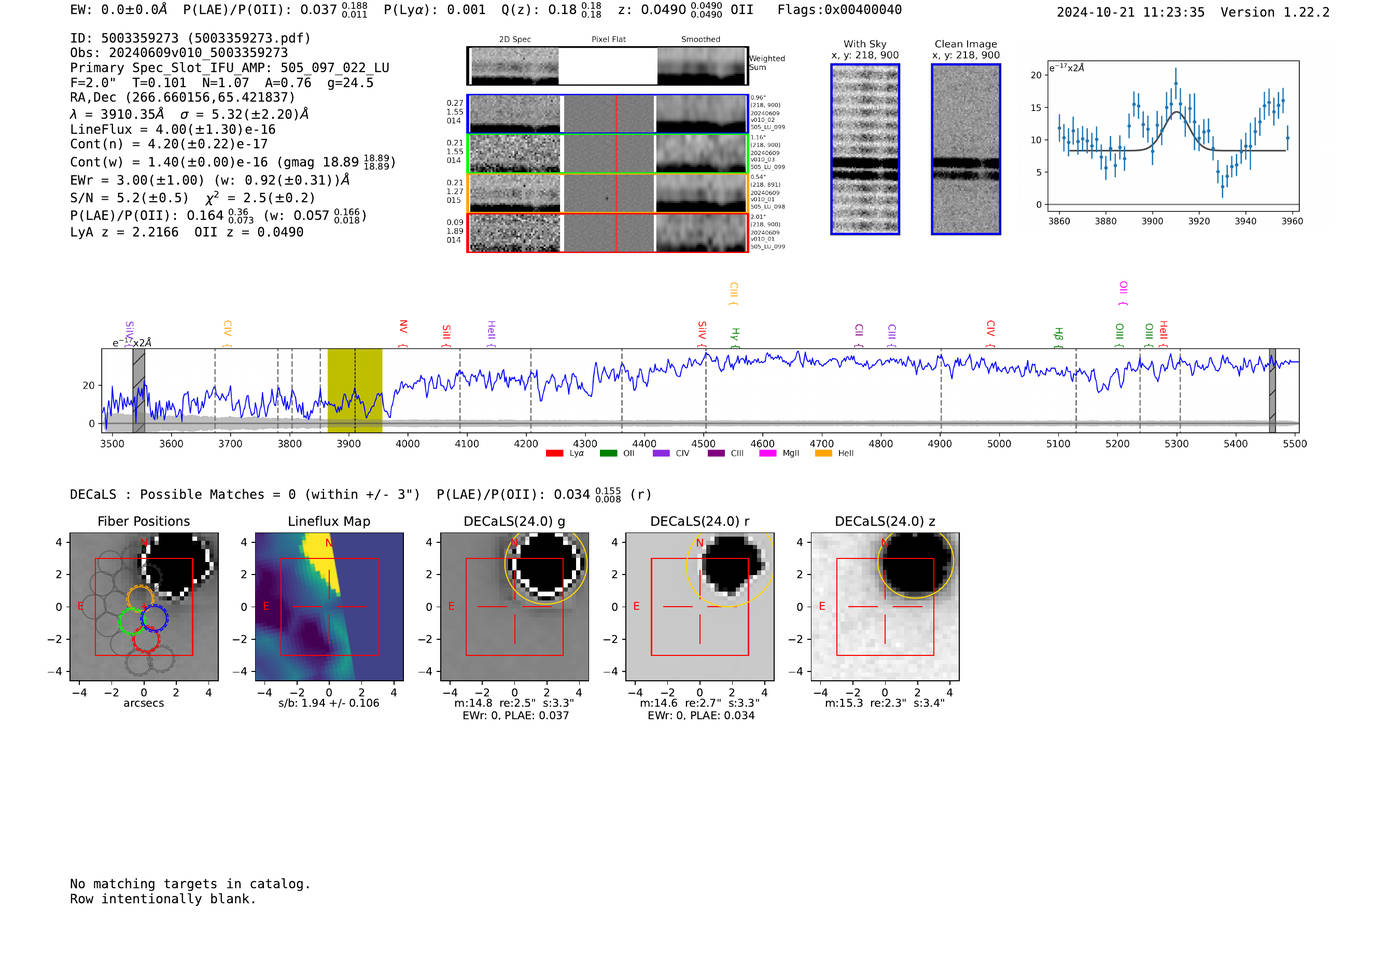Click the orange HeII legend swatch
This screenshot has height=953, width=1400.
click(824, 453)
